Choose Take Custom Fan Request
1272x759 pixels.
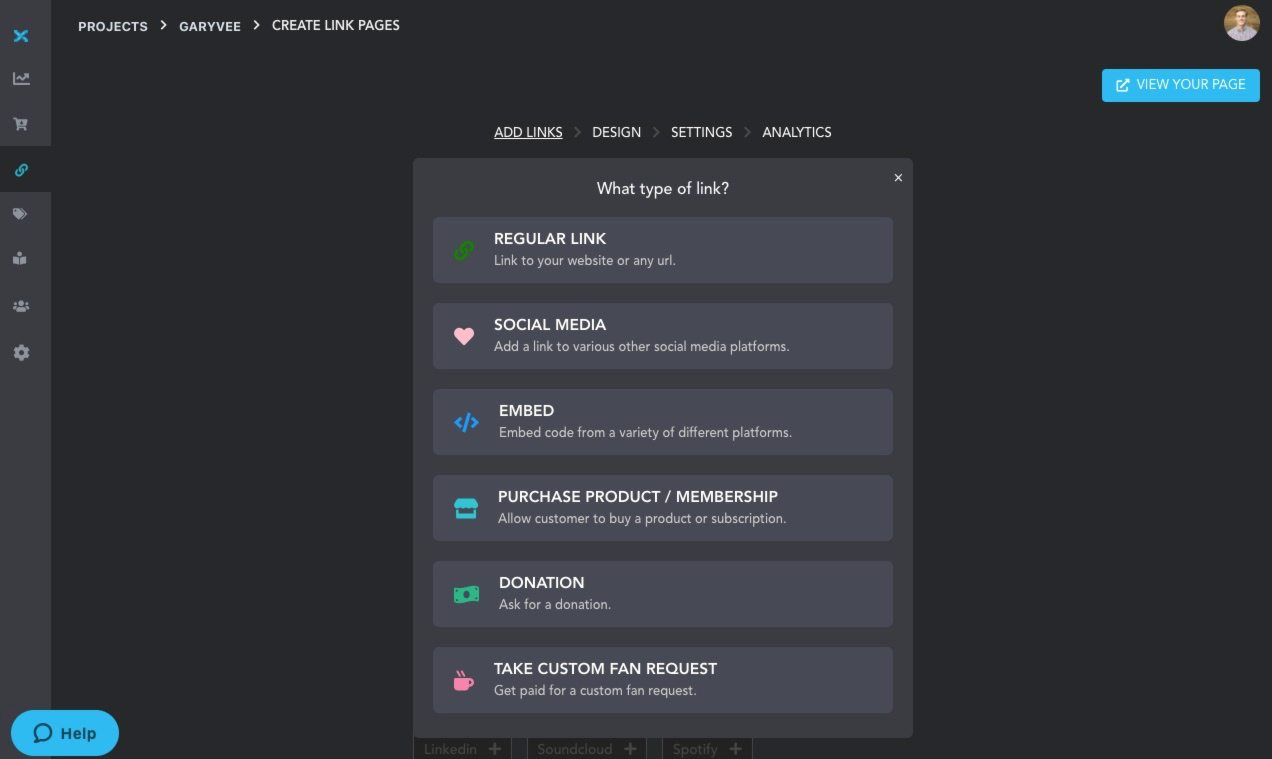(x=662, y=679)
